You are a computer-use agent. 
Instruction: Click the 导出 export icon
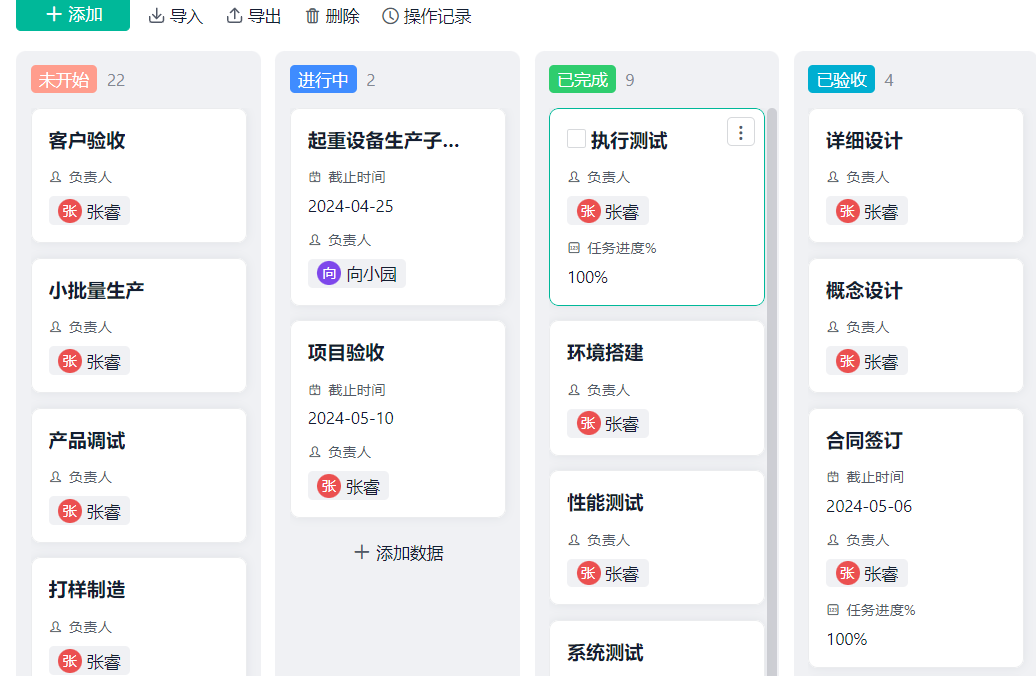[x=233, y=16]
